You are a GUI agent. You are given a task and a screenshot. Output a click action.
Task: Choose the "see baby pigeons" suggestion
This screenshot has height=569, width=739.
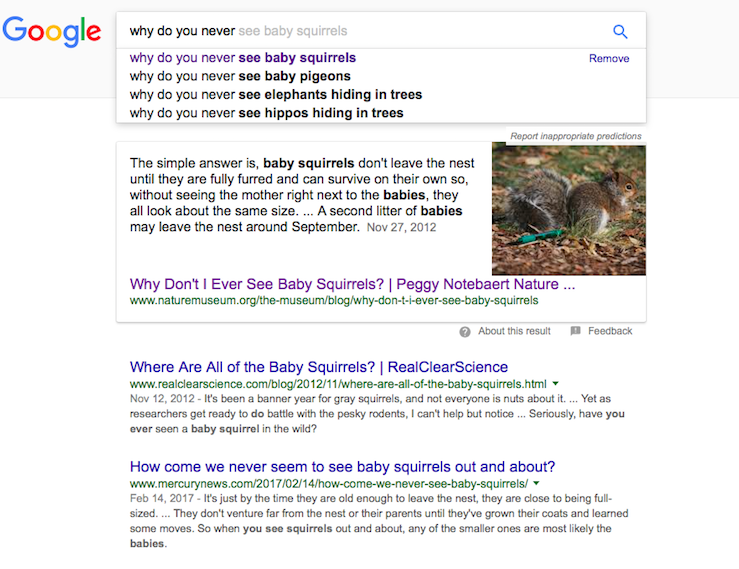tap(240, 76)
